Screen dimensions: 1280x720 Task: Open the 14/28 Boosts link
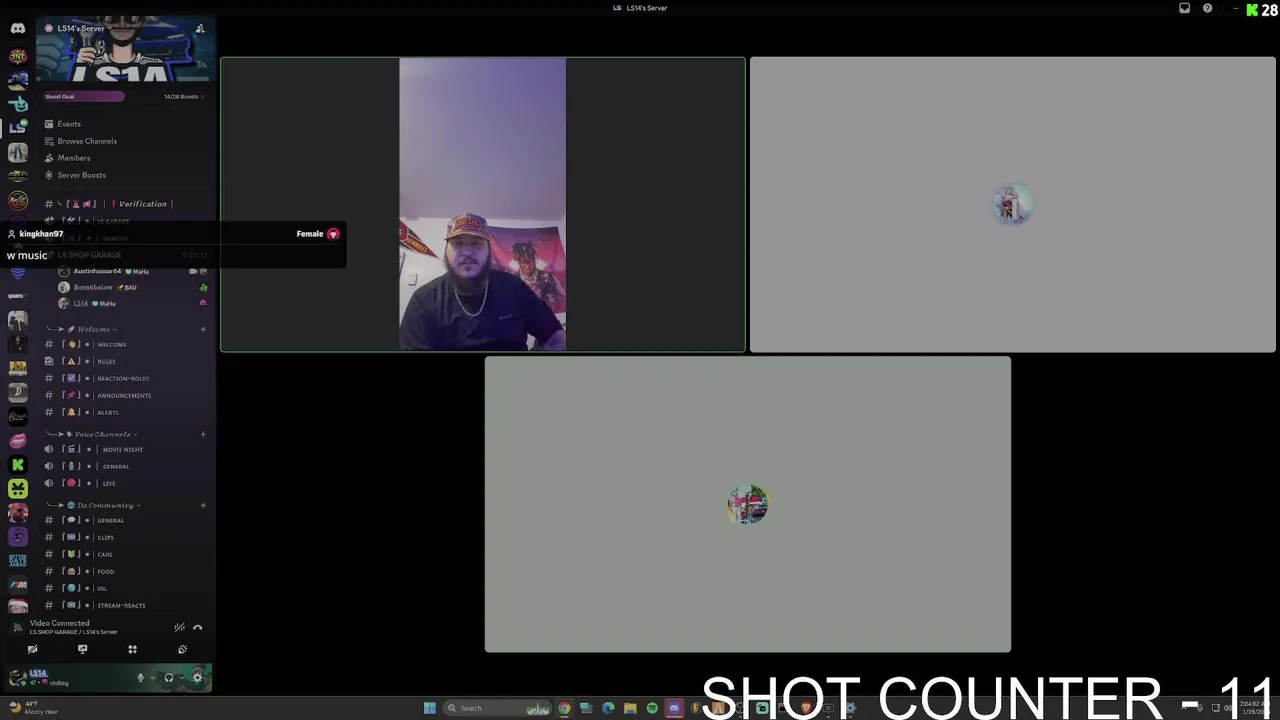[183, 96]
